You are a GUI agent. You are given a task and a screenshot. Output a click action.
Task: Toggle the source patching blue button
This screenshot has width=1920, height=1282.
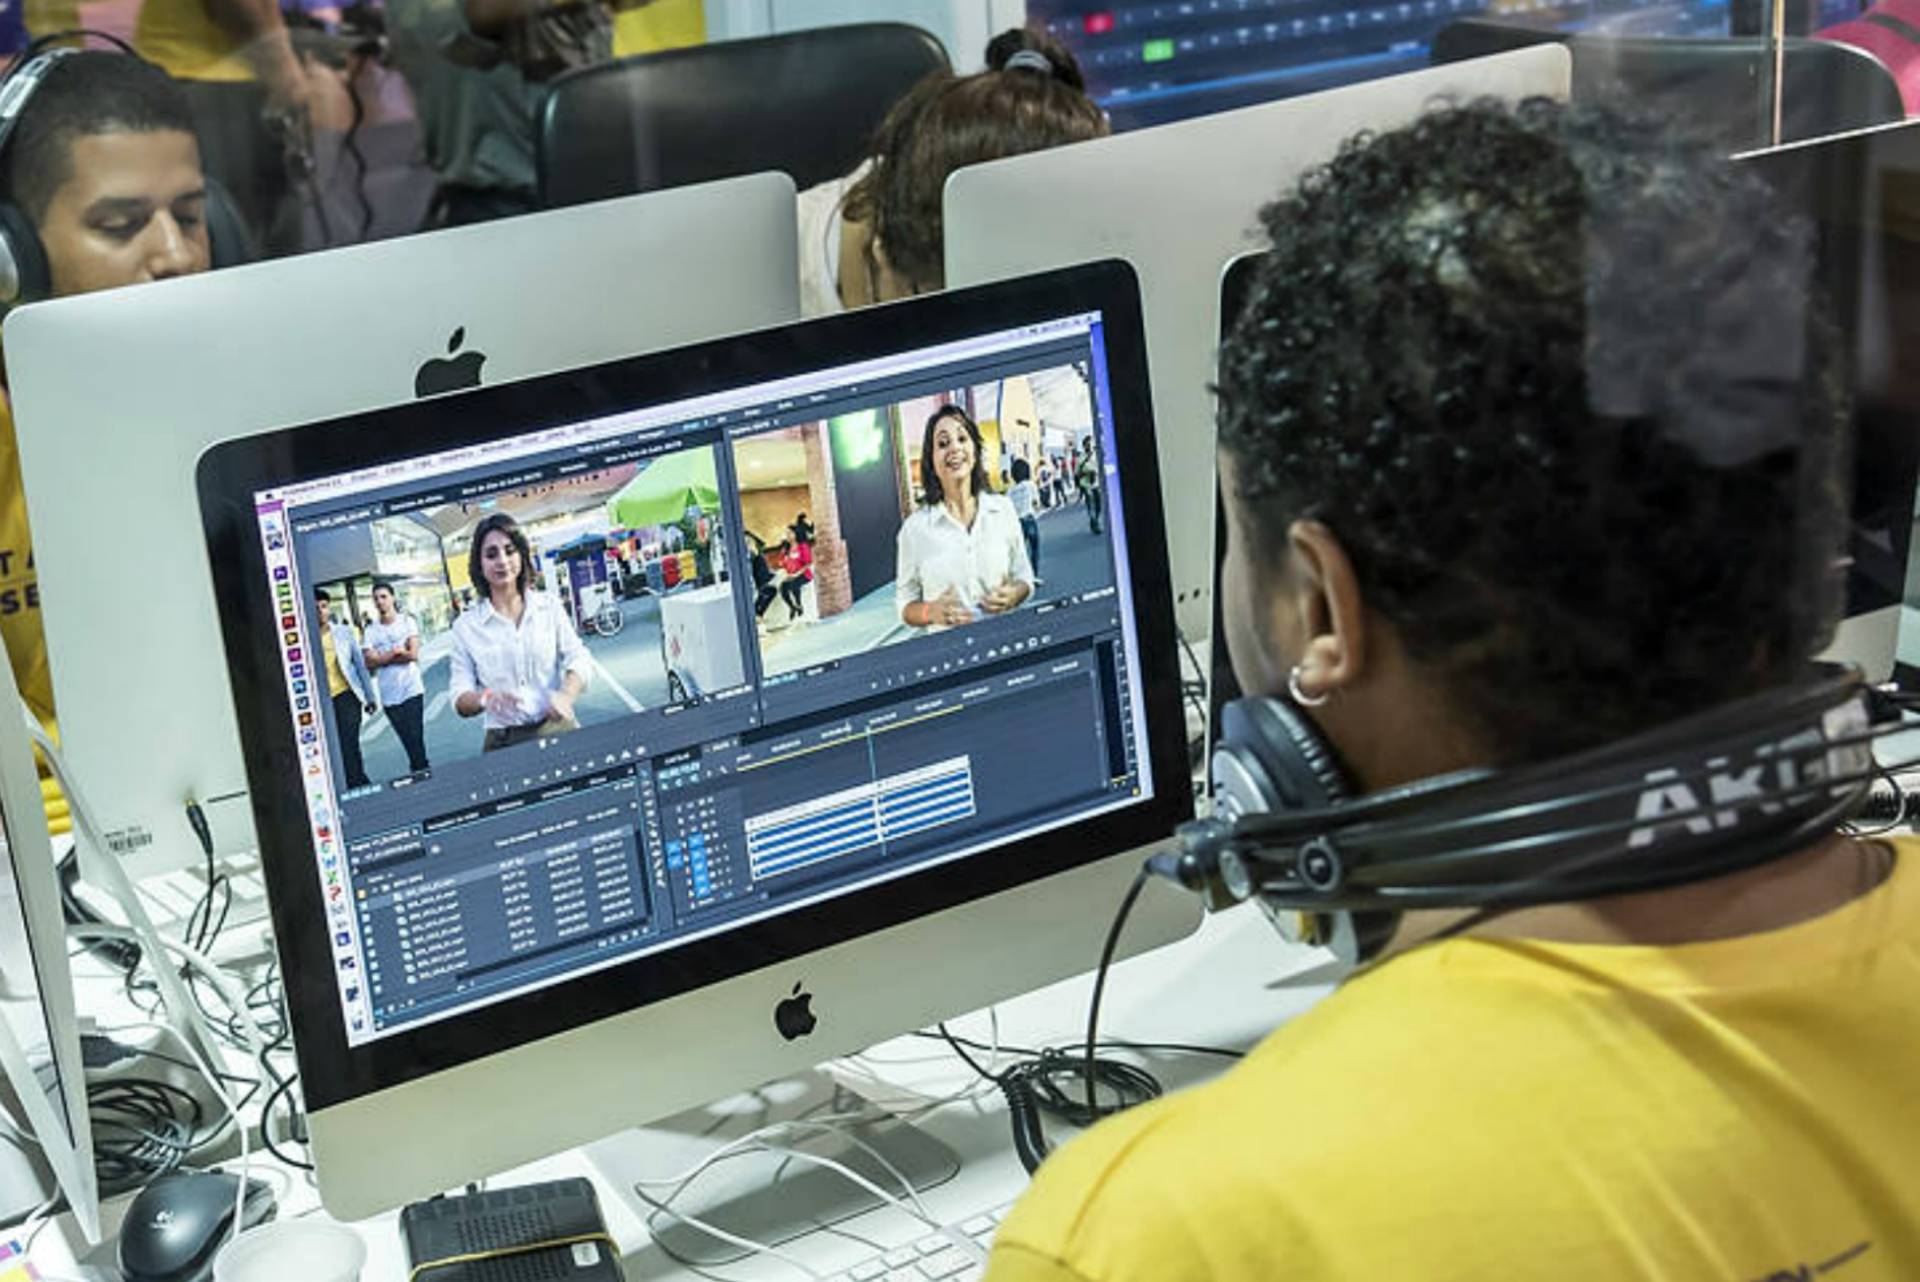[x=674, y=848]
